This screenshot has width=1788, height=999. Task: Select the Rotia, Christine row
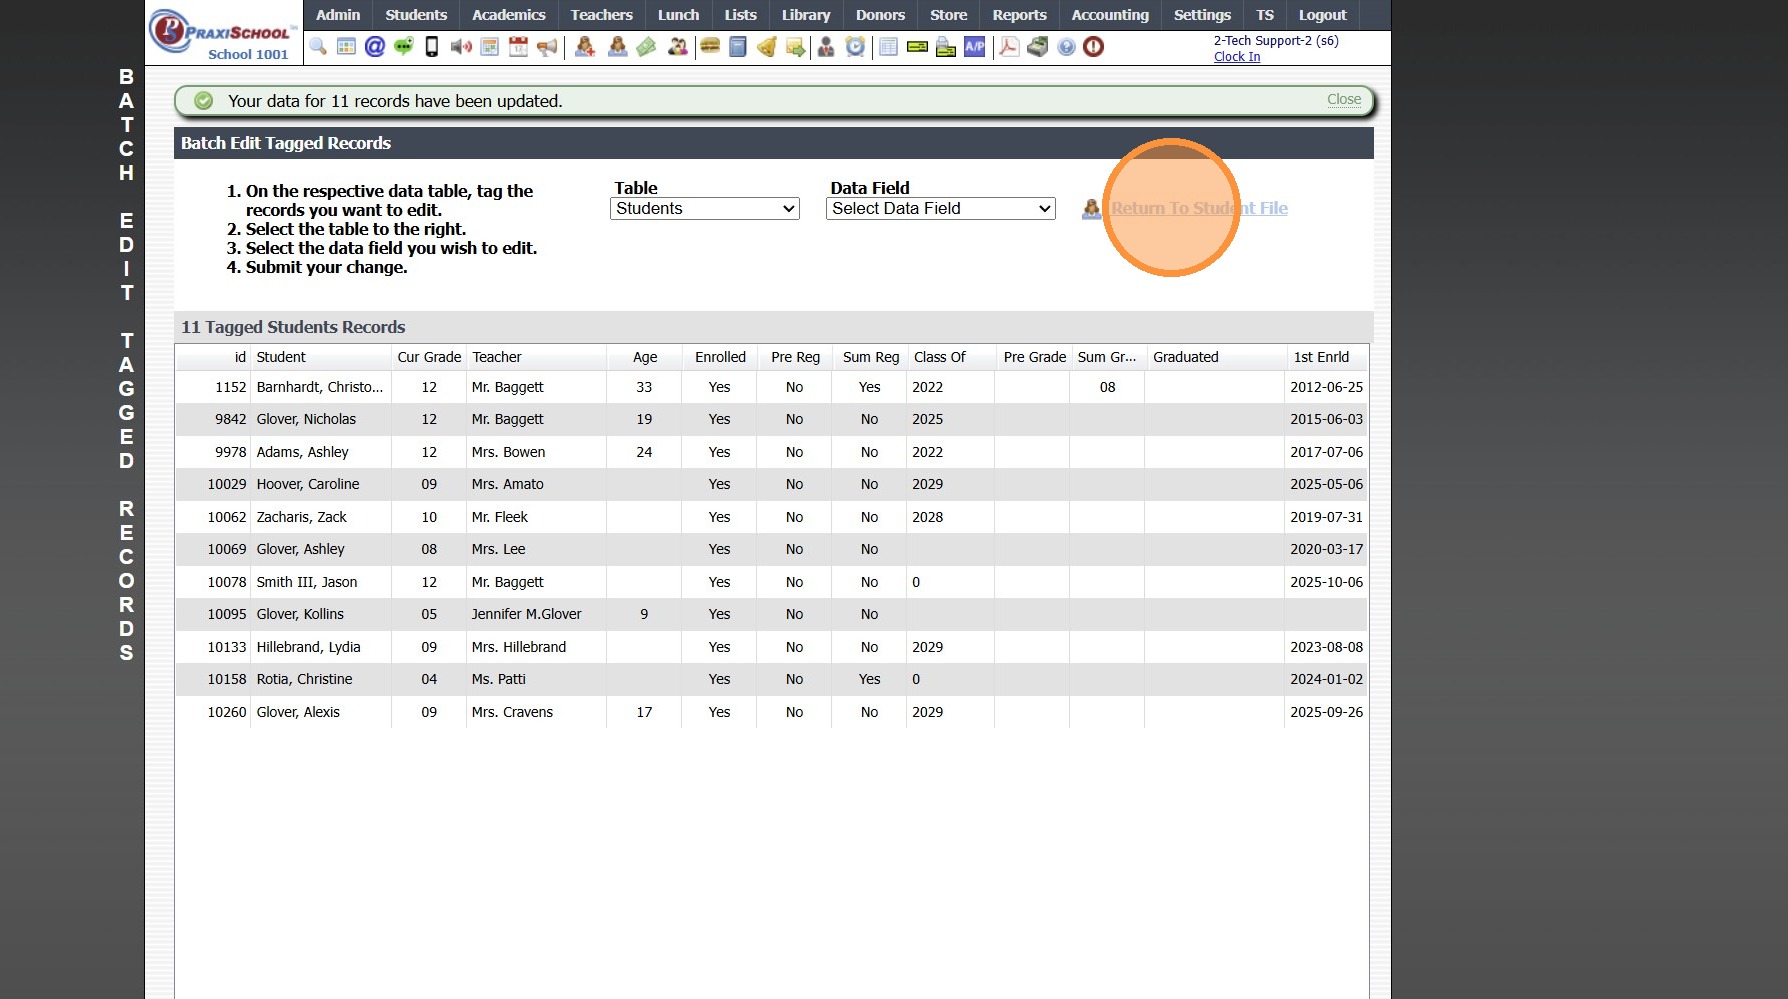coord(771,679)
